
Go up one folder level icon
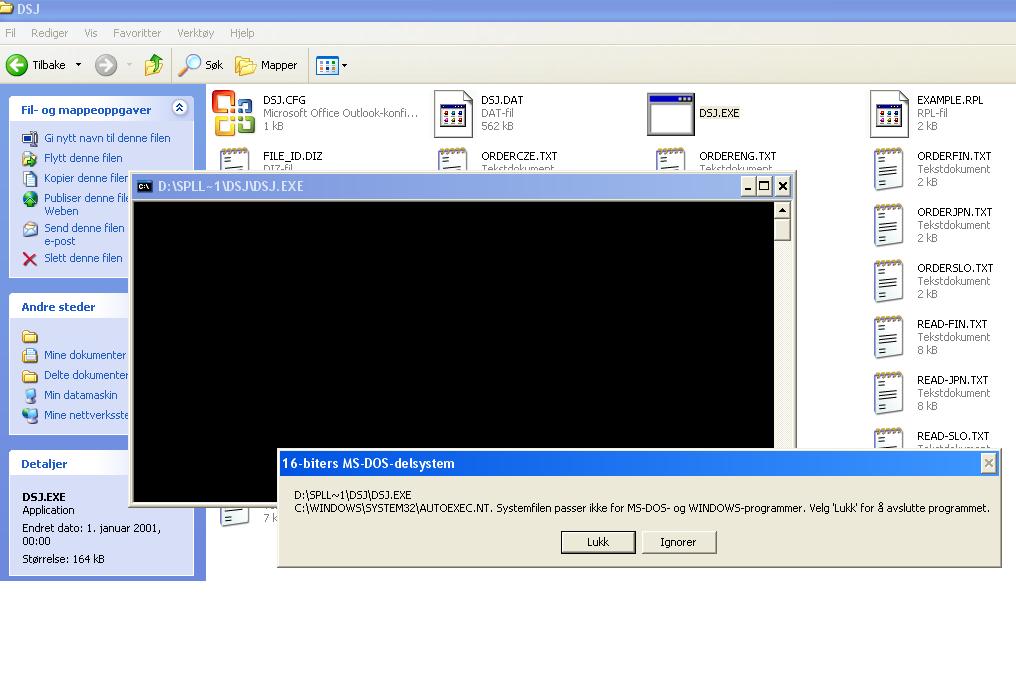(x=154, y=65)
